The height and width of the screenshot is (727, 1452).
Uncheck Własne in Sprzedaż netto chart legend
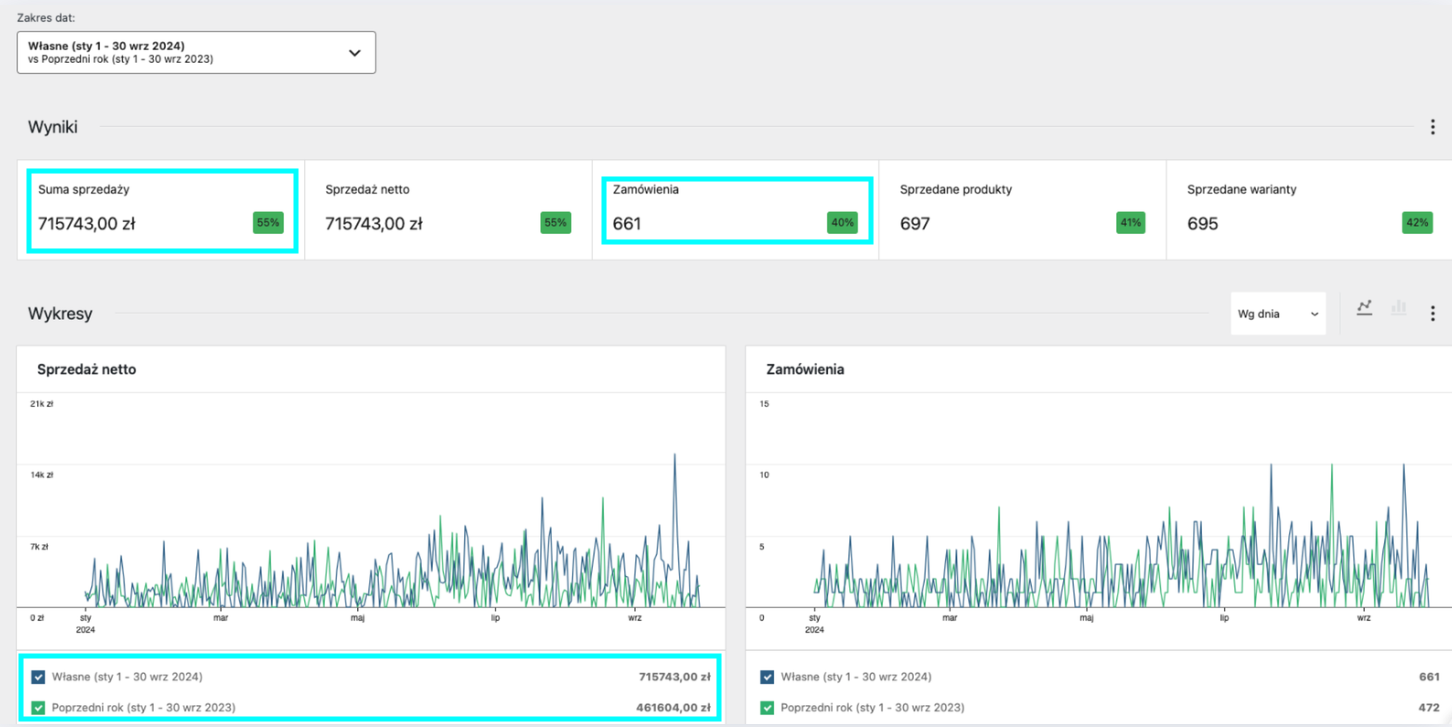38,677
